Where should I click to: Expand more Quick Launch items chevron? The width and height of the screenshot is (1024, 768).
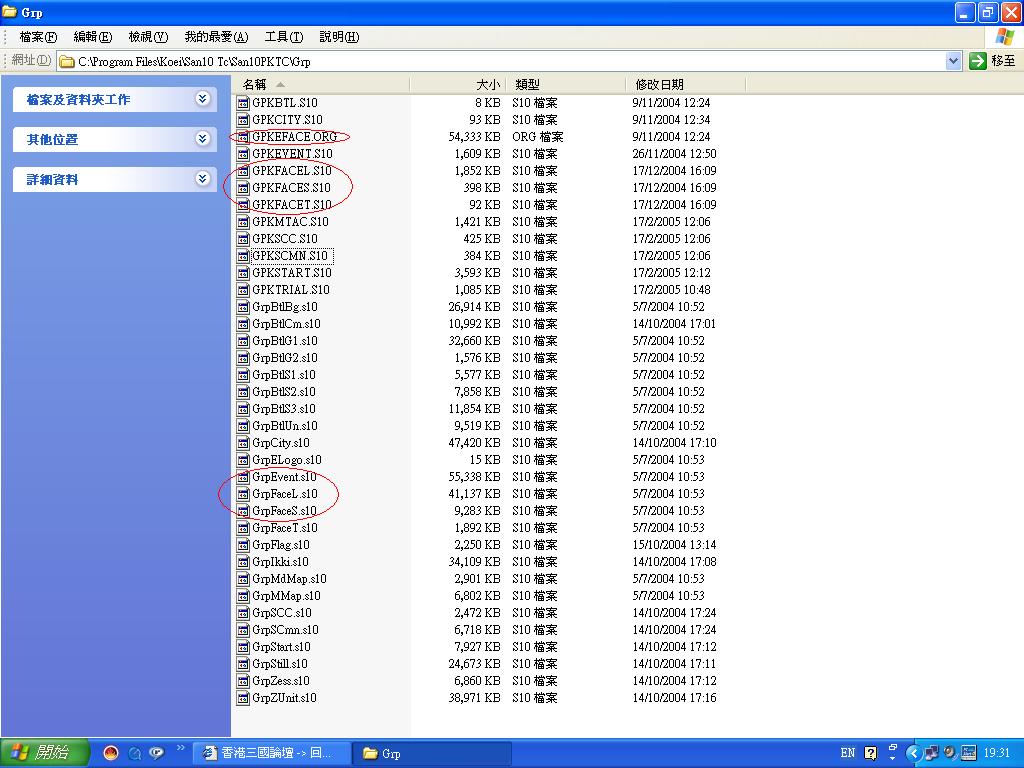pyautogui.click(x=181, y=748)
